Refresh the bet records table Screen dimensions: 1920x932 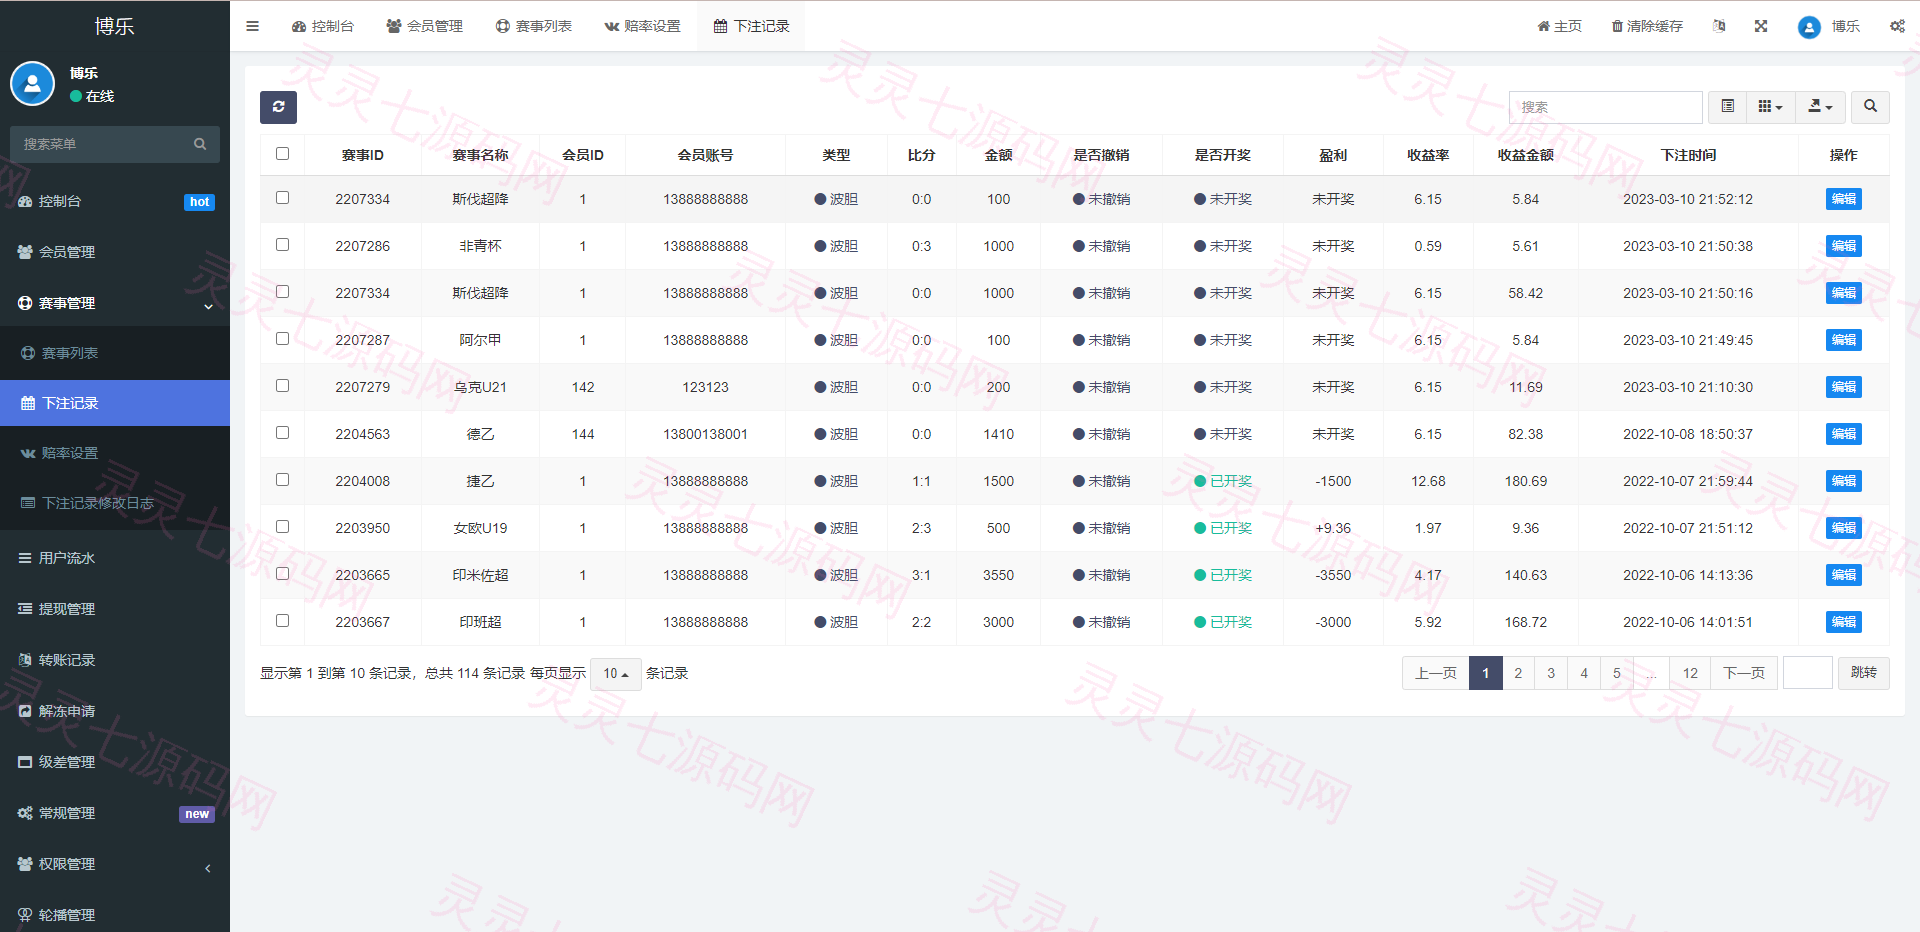[278, 107]
